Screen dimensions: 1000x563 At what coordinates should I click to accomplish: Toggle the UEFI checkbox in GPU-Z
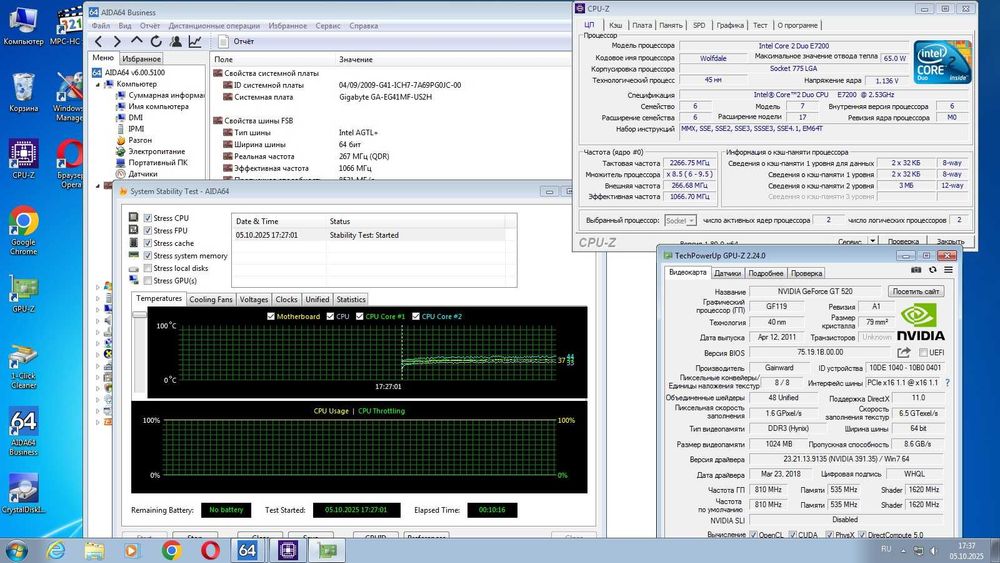(x=923, y=353)
